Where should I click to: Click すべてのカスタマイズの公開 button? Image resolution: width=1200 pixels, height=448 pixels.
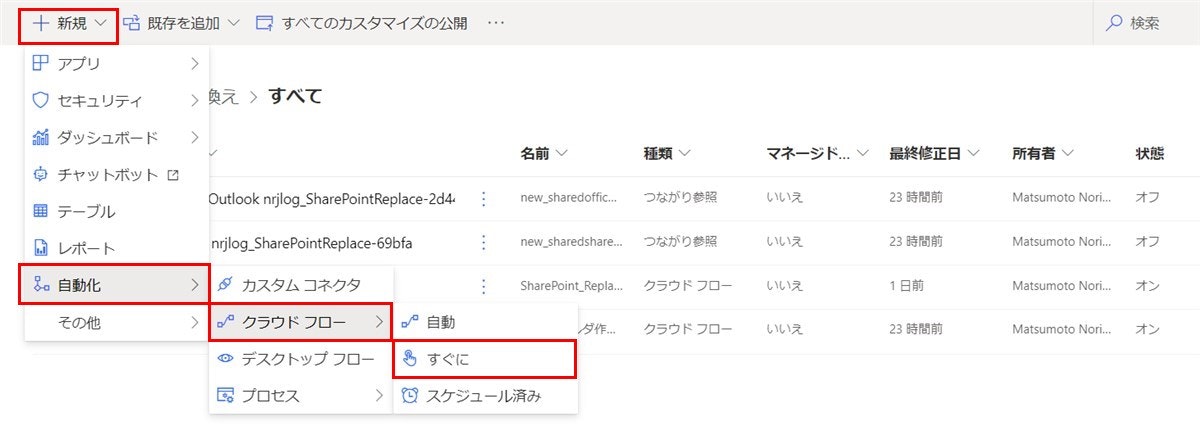coord(362,22)
